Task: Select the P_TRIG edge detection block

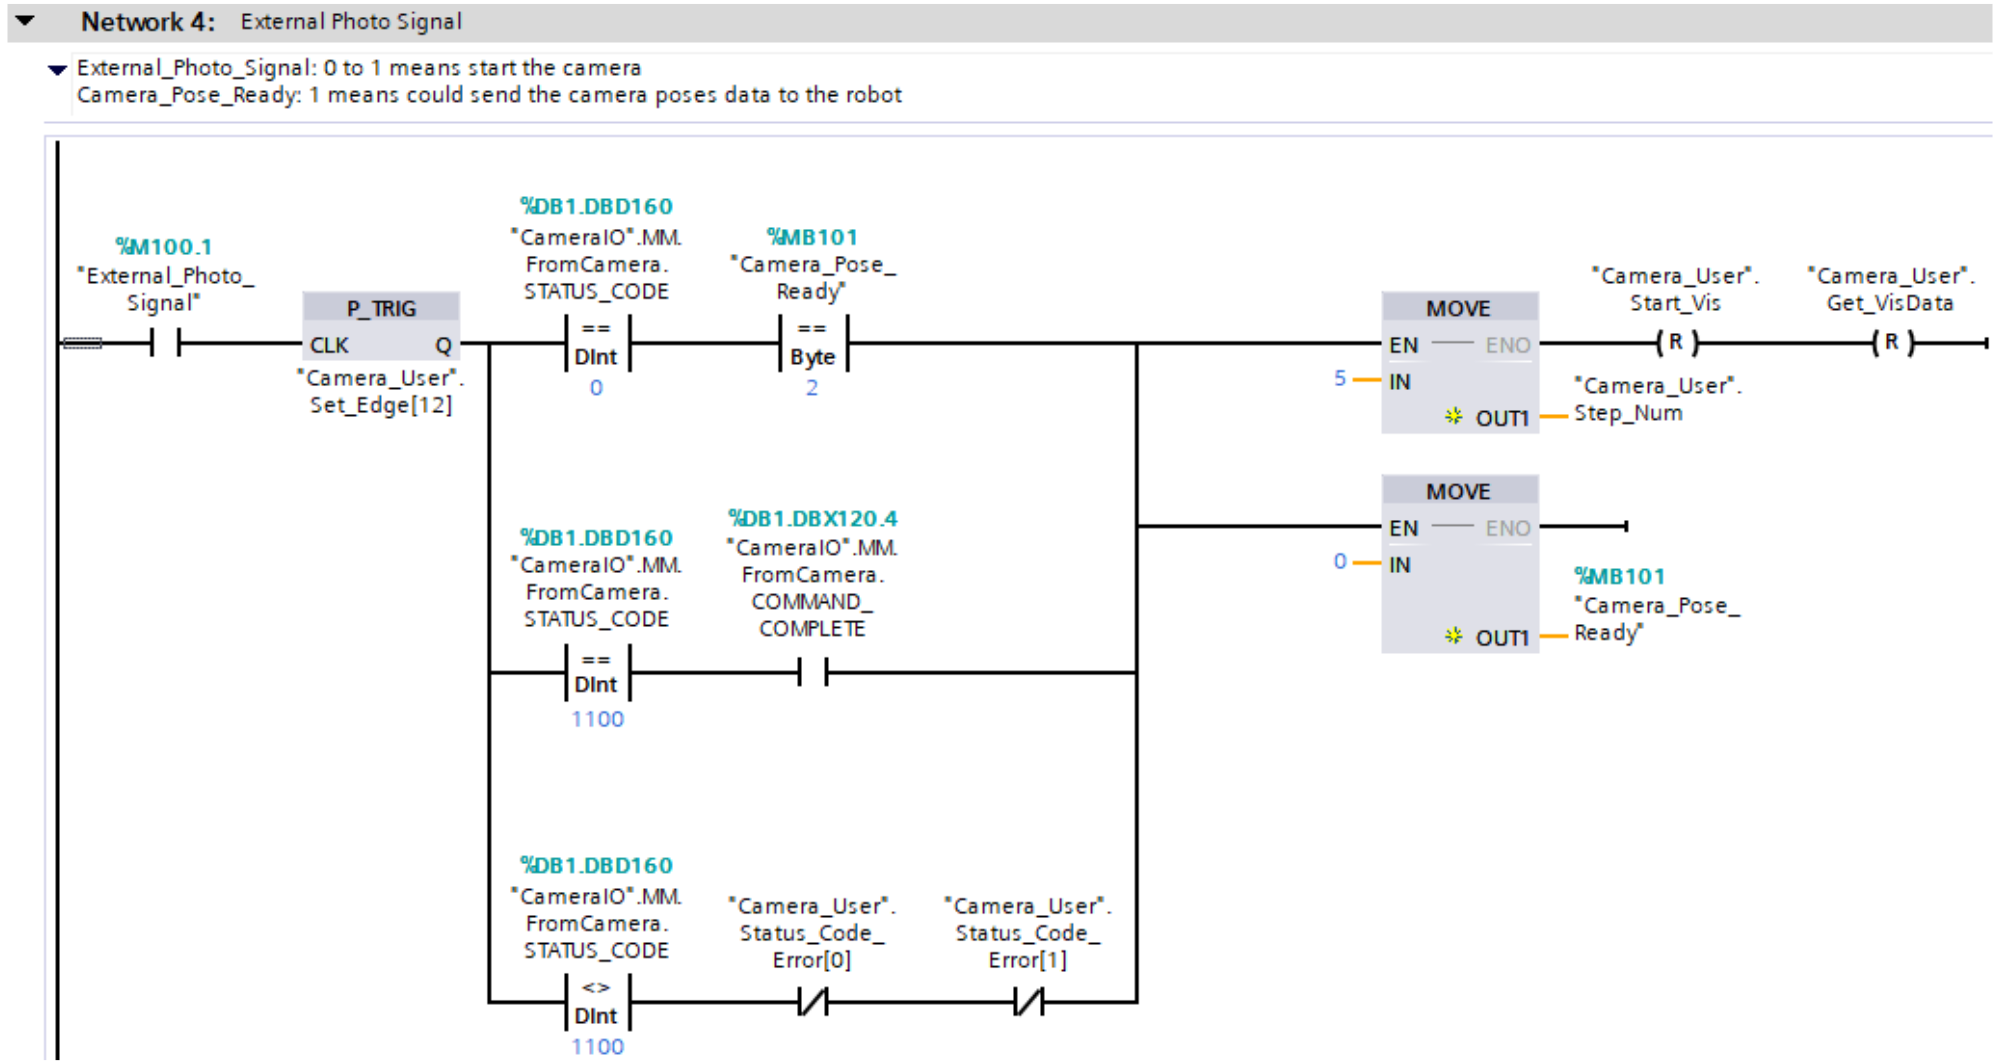Action: tap(381, 308)
